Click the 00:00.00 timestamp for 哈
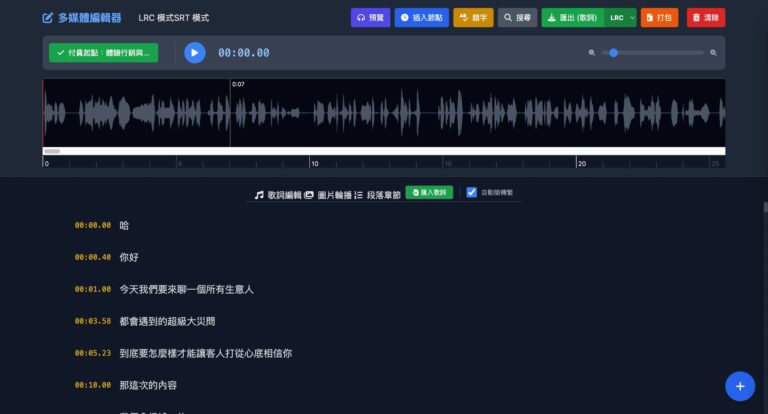768x414 pixels. point(93,225)
